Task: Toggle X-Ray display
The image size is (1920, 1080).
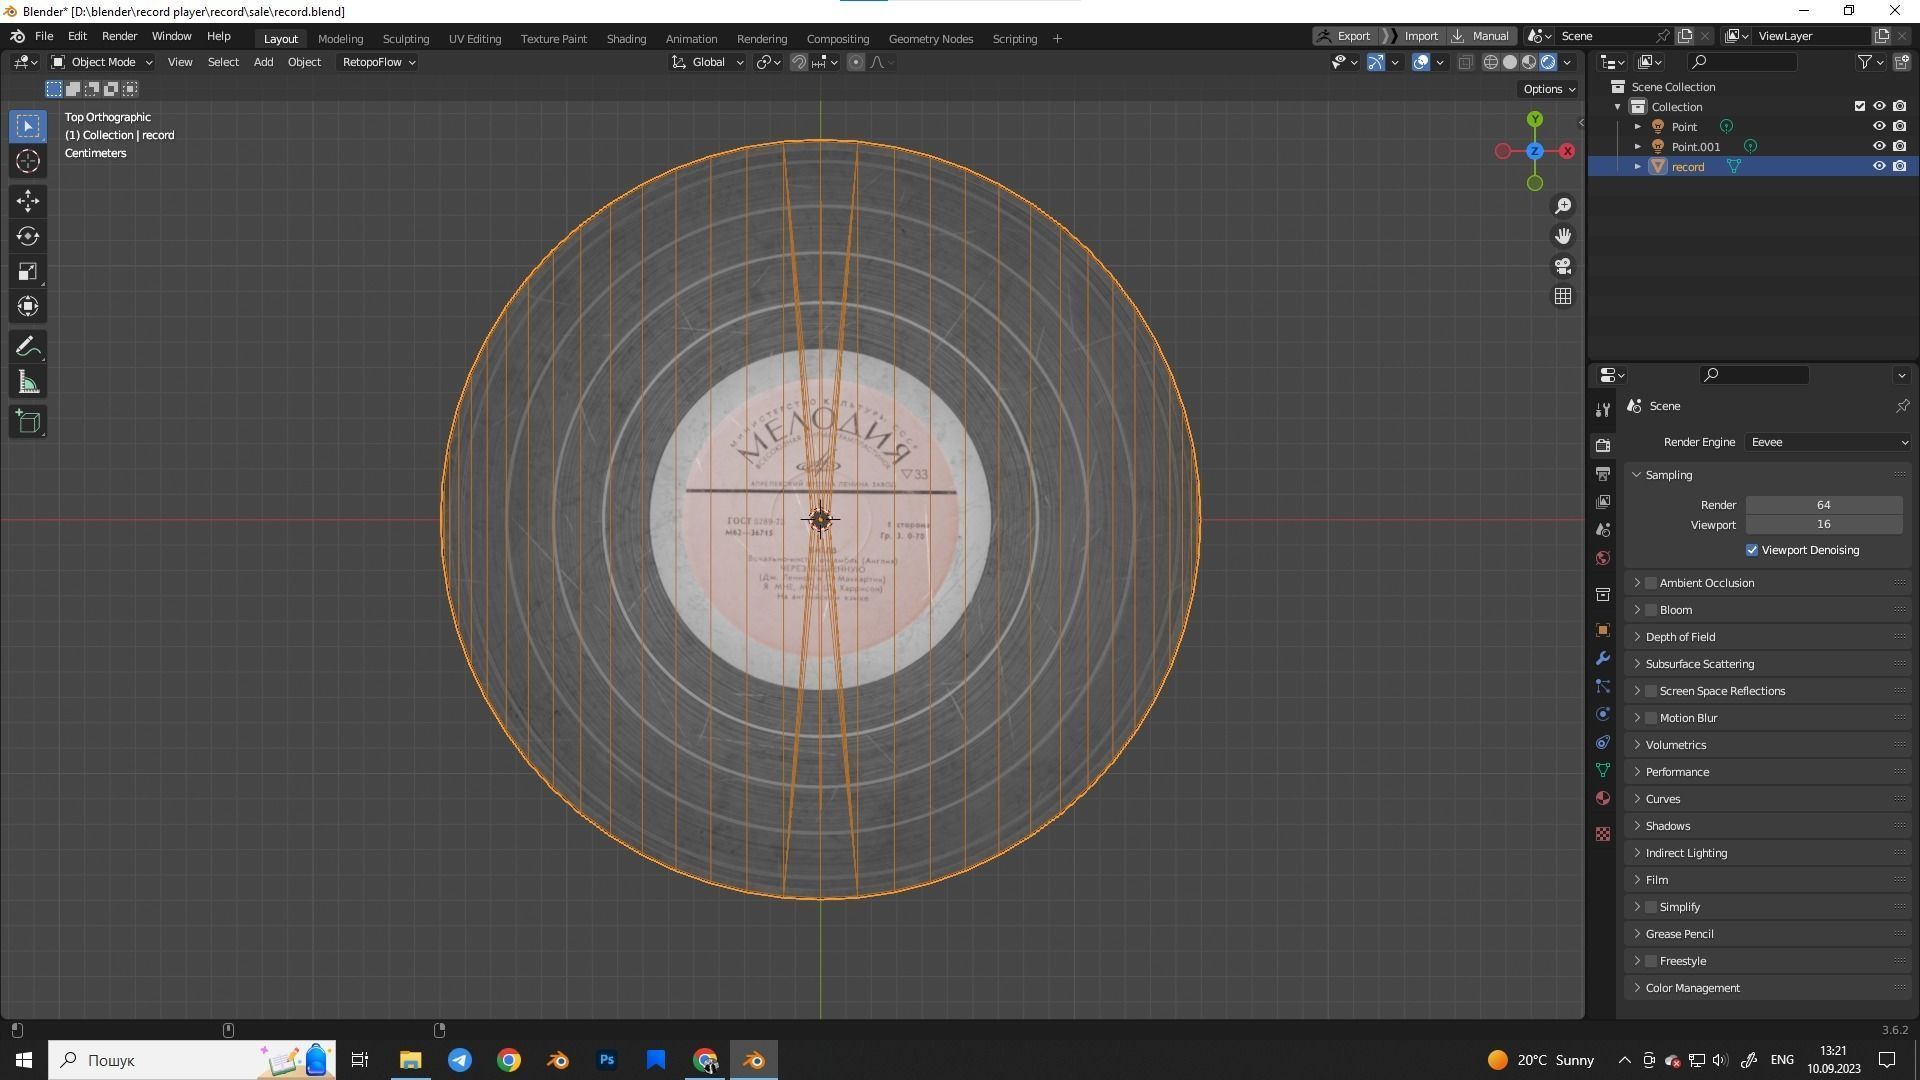Action: tap(1466, 62)
